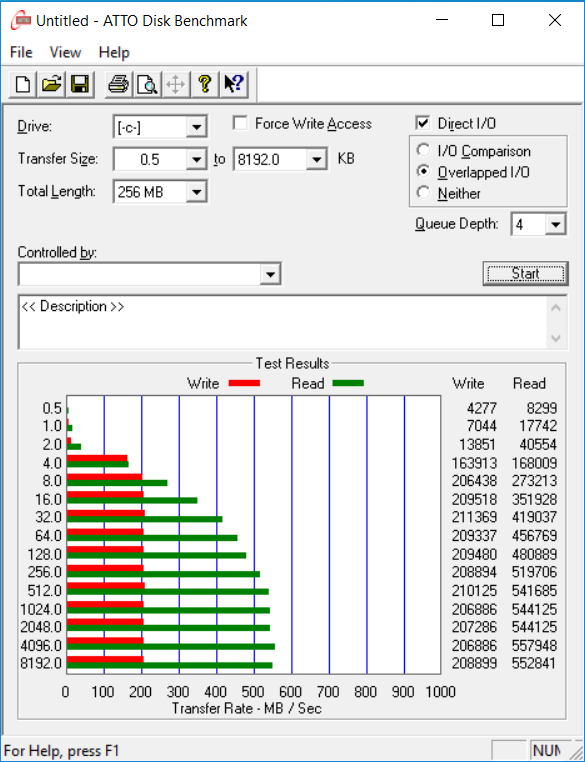Expand the Queue Depth dropdown
The width and height of the screenshot is (585, 762).
[555, 225]
